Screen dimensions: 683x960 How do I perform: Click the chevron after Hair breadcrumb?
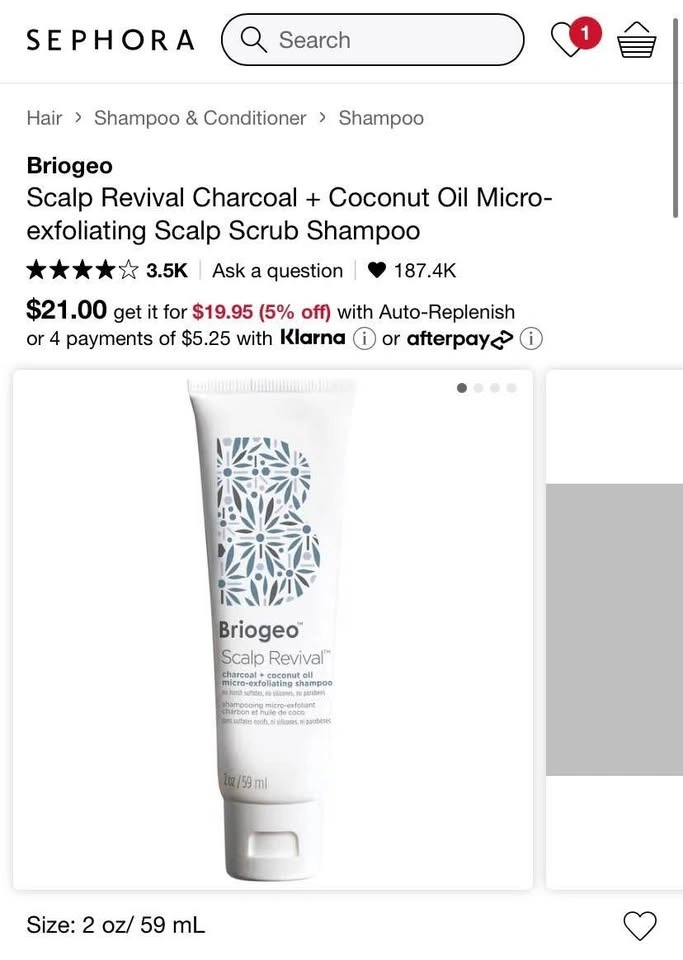pos(78,118)
